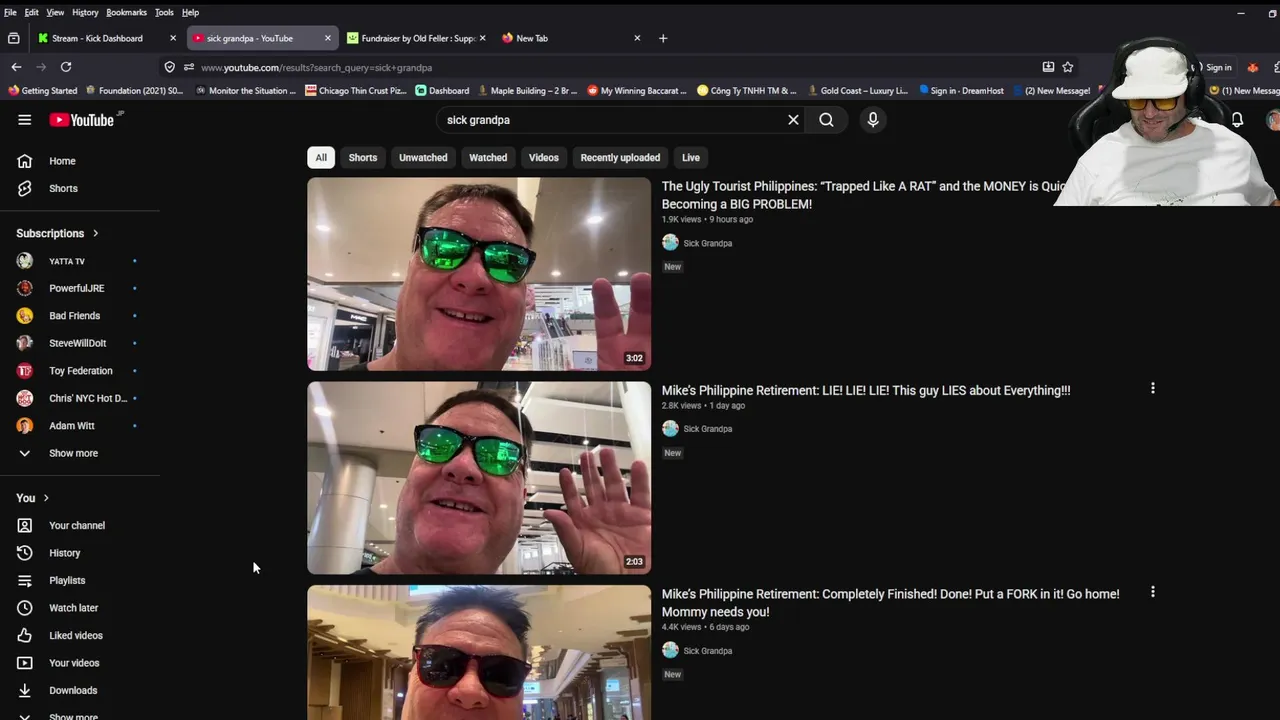
Task: Reload the page
Action: [x=66, y=67]
